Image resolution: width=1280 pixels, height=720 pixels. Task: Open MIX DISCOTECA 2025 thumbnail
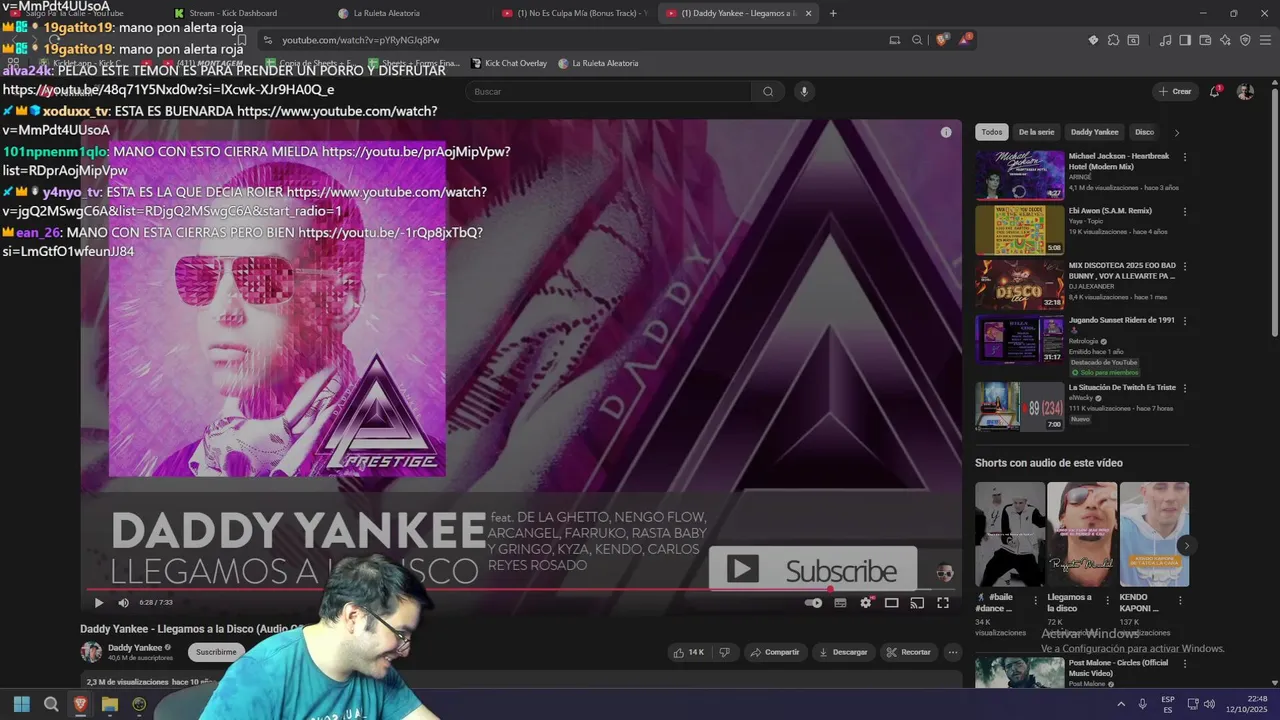(1020, 285)
